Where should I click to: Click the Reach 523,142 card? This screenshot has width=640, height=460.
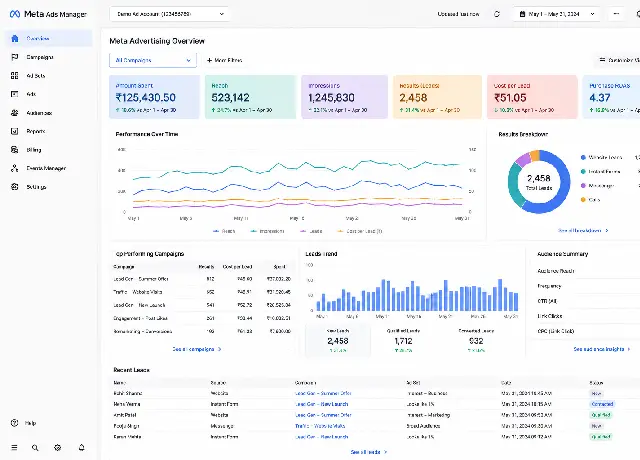click(250, 97)
